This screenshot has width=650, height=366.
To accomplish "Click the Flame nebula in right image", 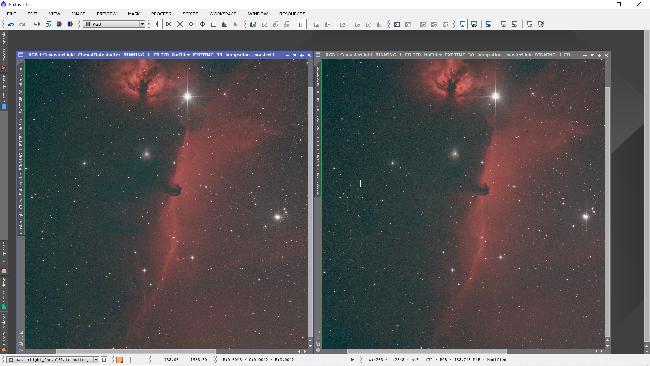I will coord(451,83).
